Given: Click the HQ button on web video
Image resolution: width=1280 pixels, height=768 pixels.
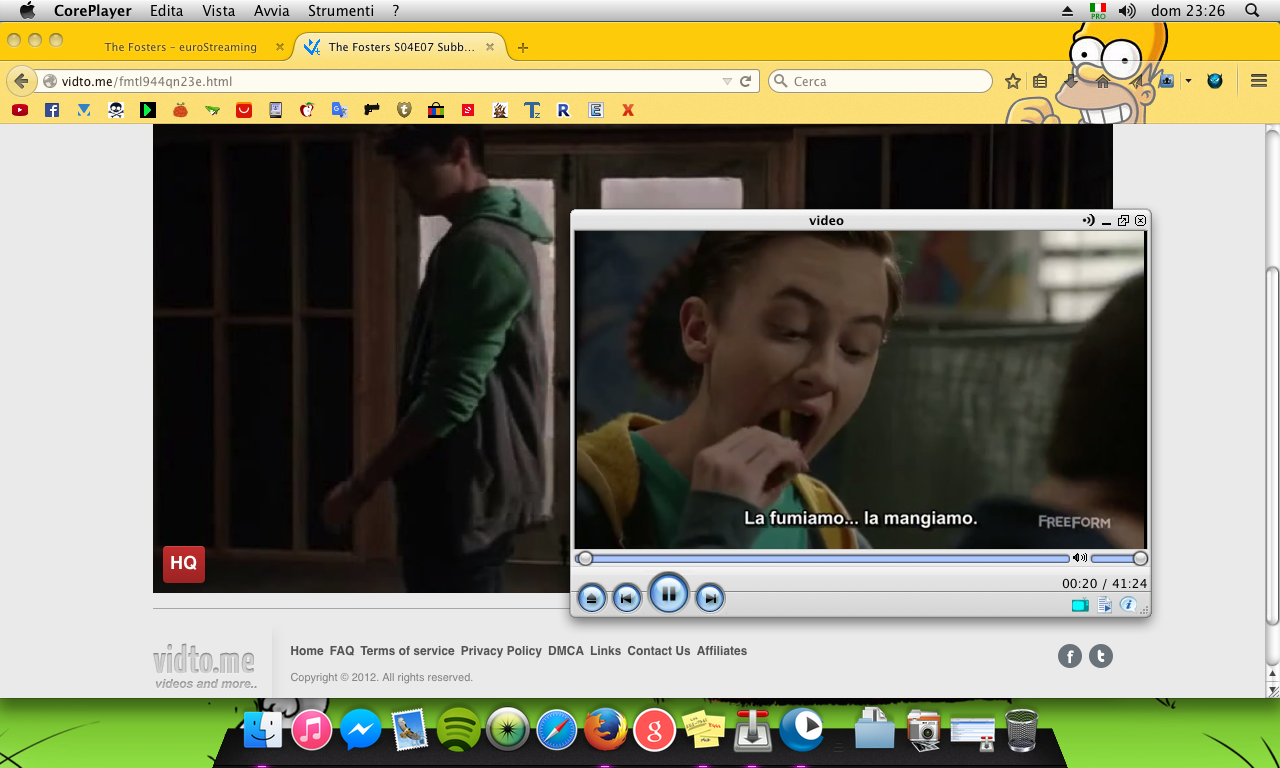Looking at the screenshot, I should 184,564.
